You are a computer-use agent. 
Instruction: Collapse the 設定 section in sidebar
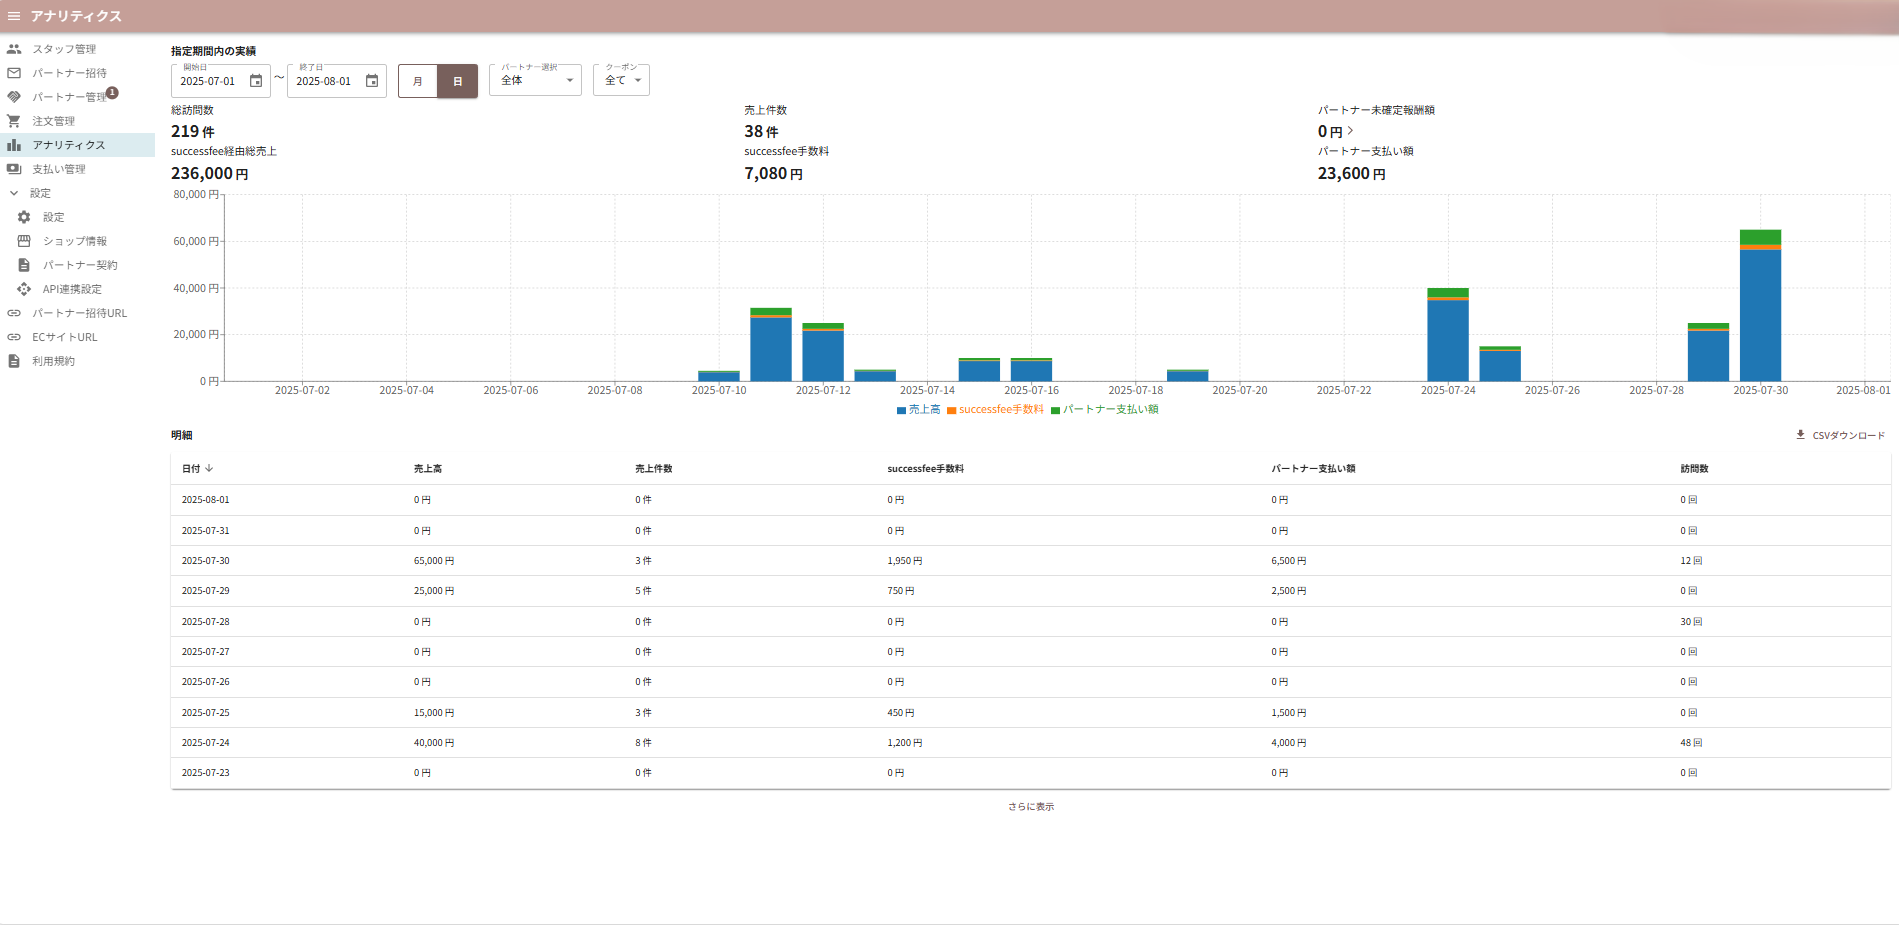[14, 193]
